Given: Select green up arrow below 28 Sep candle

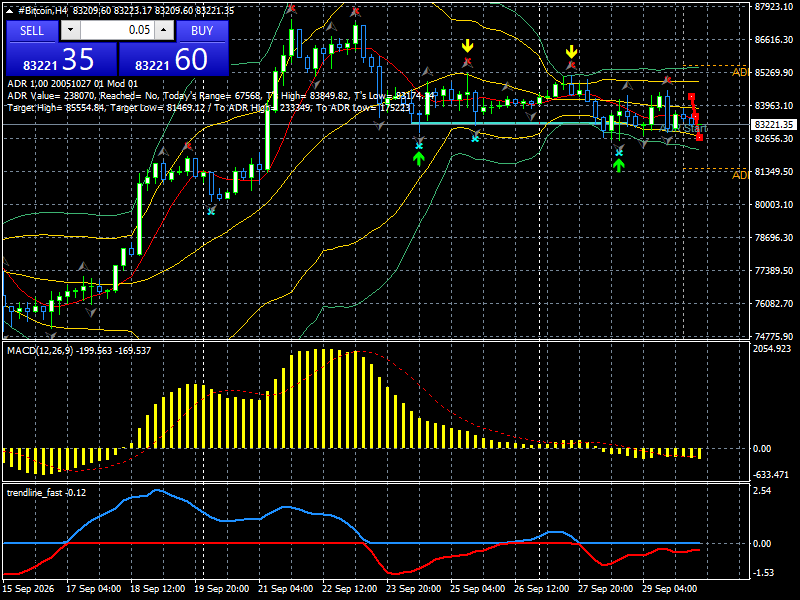Looking at the screenshot, I should click(619, 165).
